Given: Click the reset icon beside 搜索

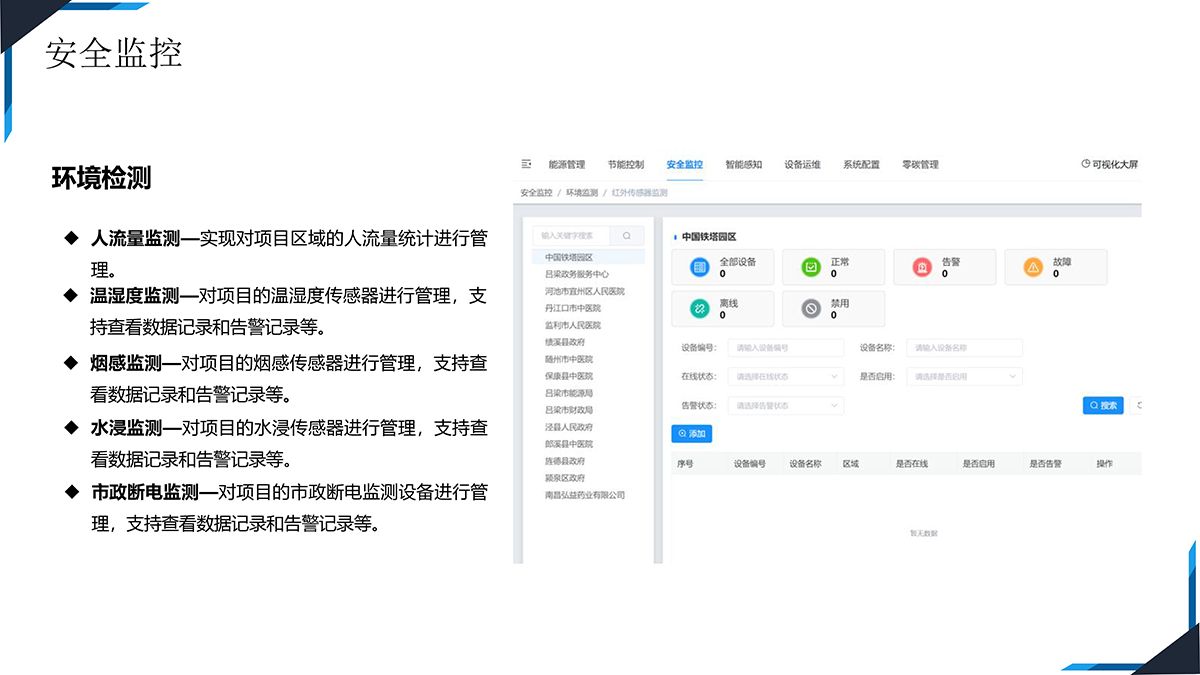Looking at the screenshot, I should (x=1139, y=405).
